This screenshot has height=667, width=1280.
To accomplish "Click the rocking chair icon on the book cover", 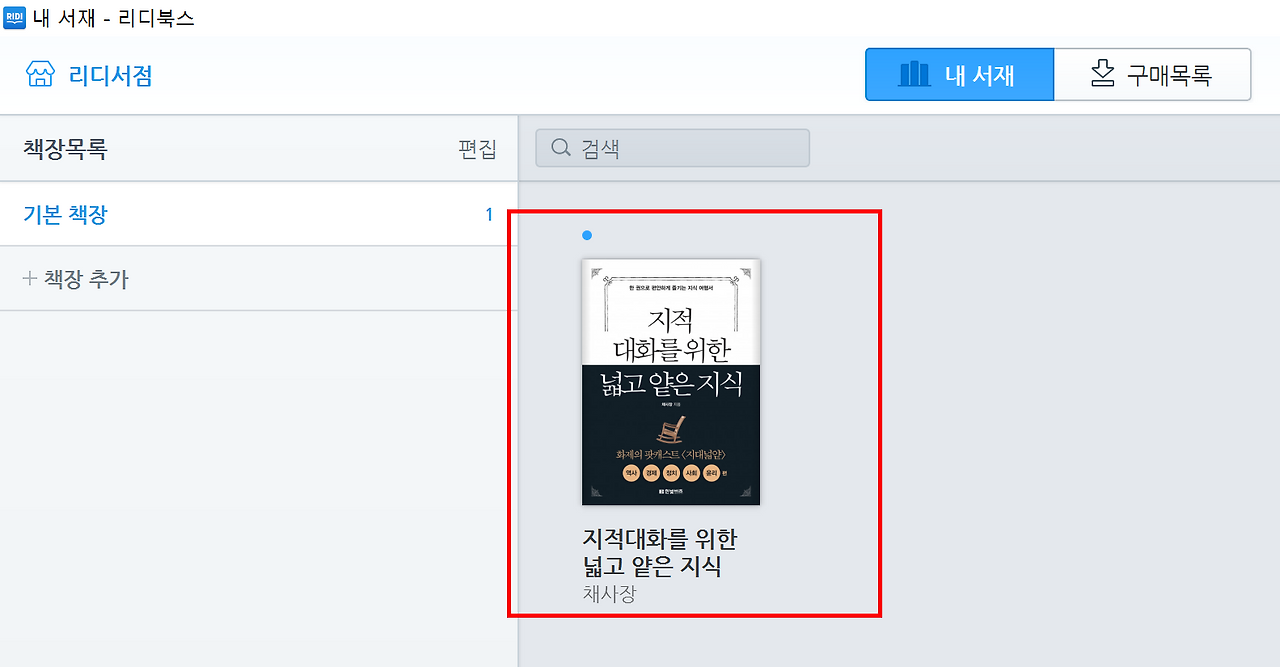I will tap(670, 428).
